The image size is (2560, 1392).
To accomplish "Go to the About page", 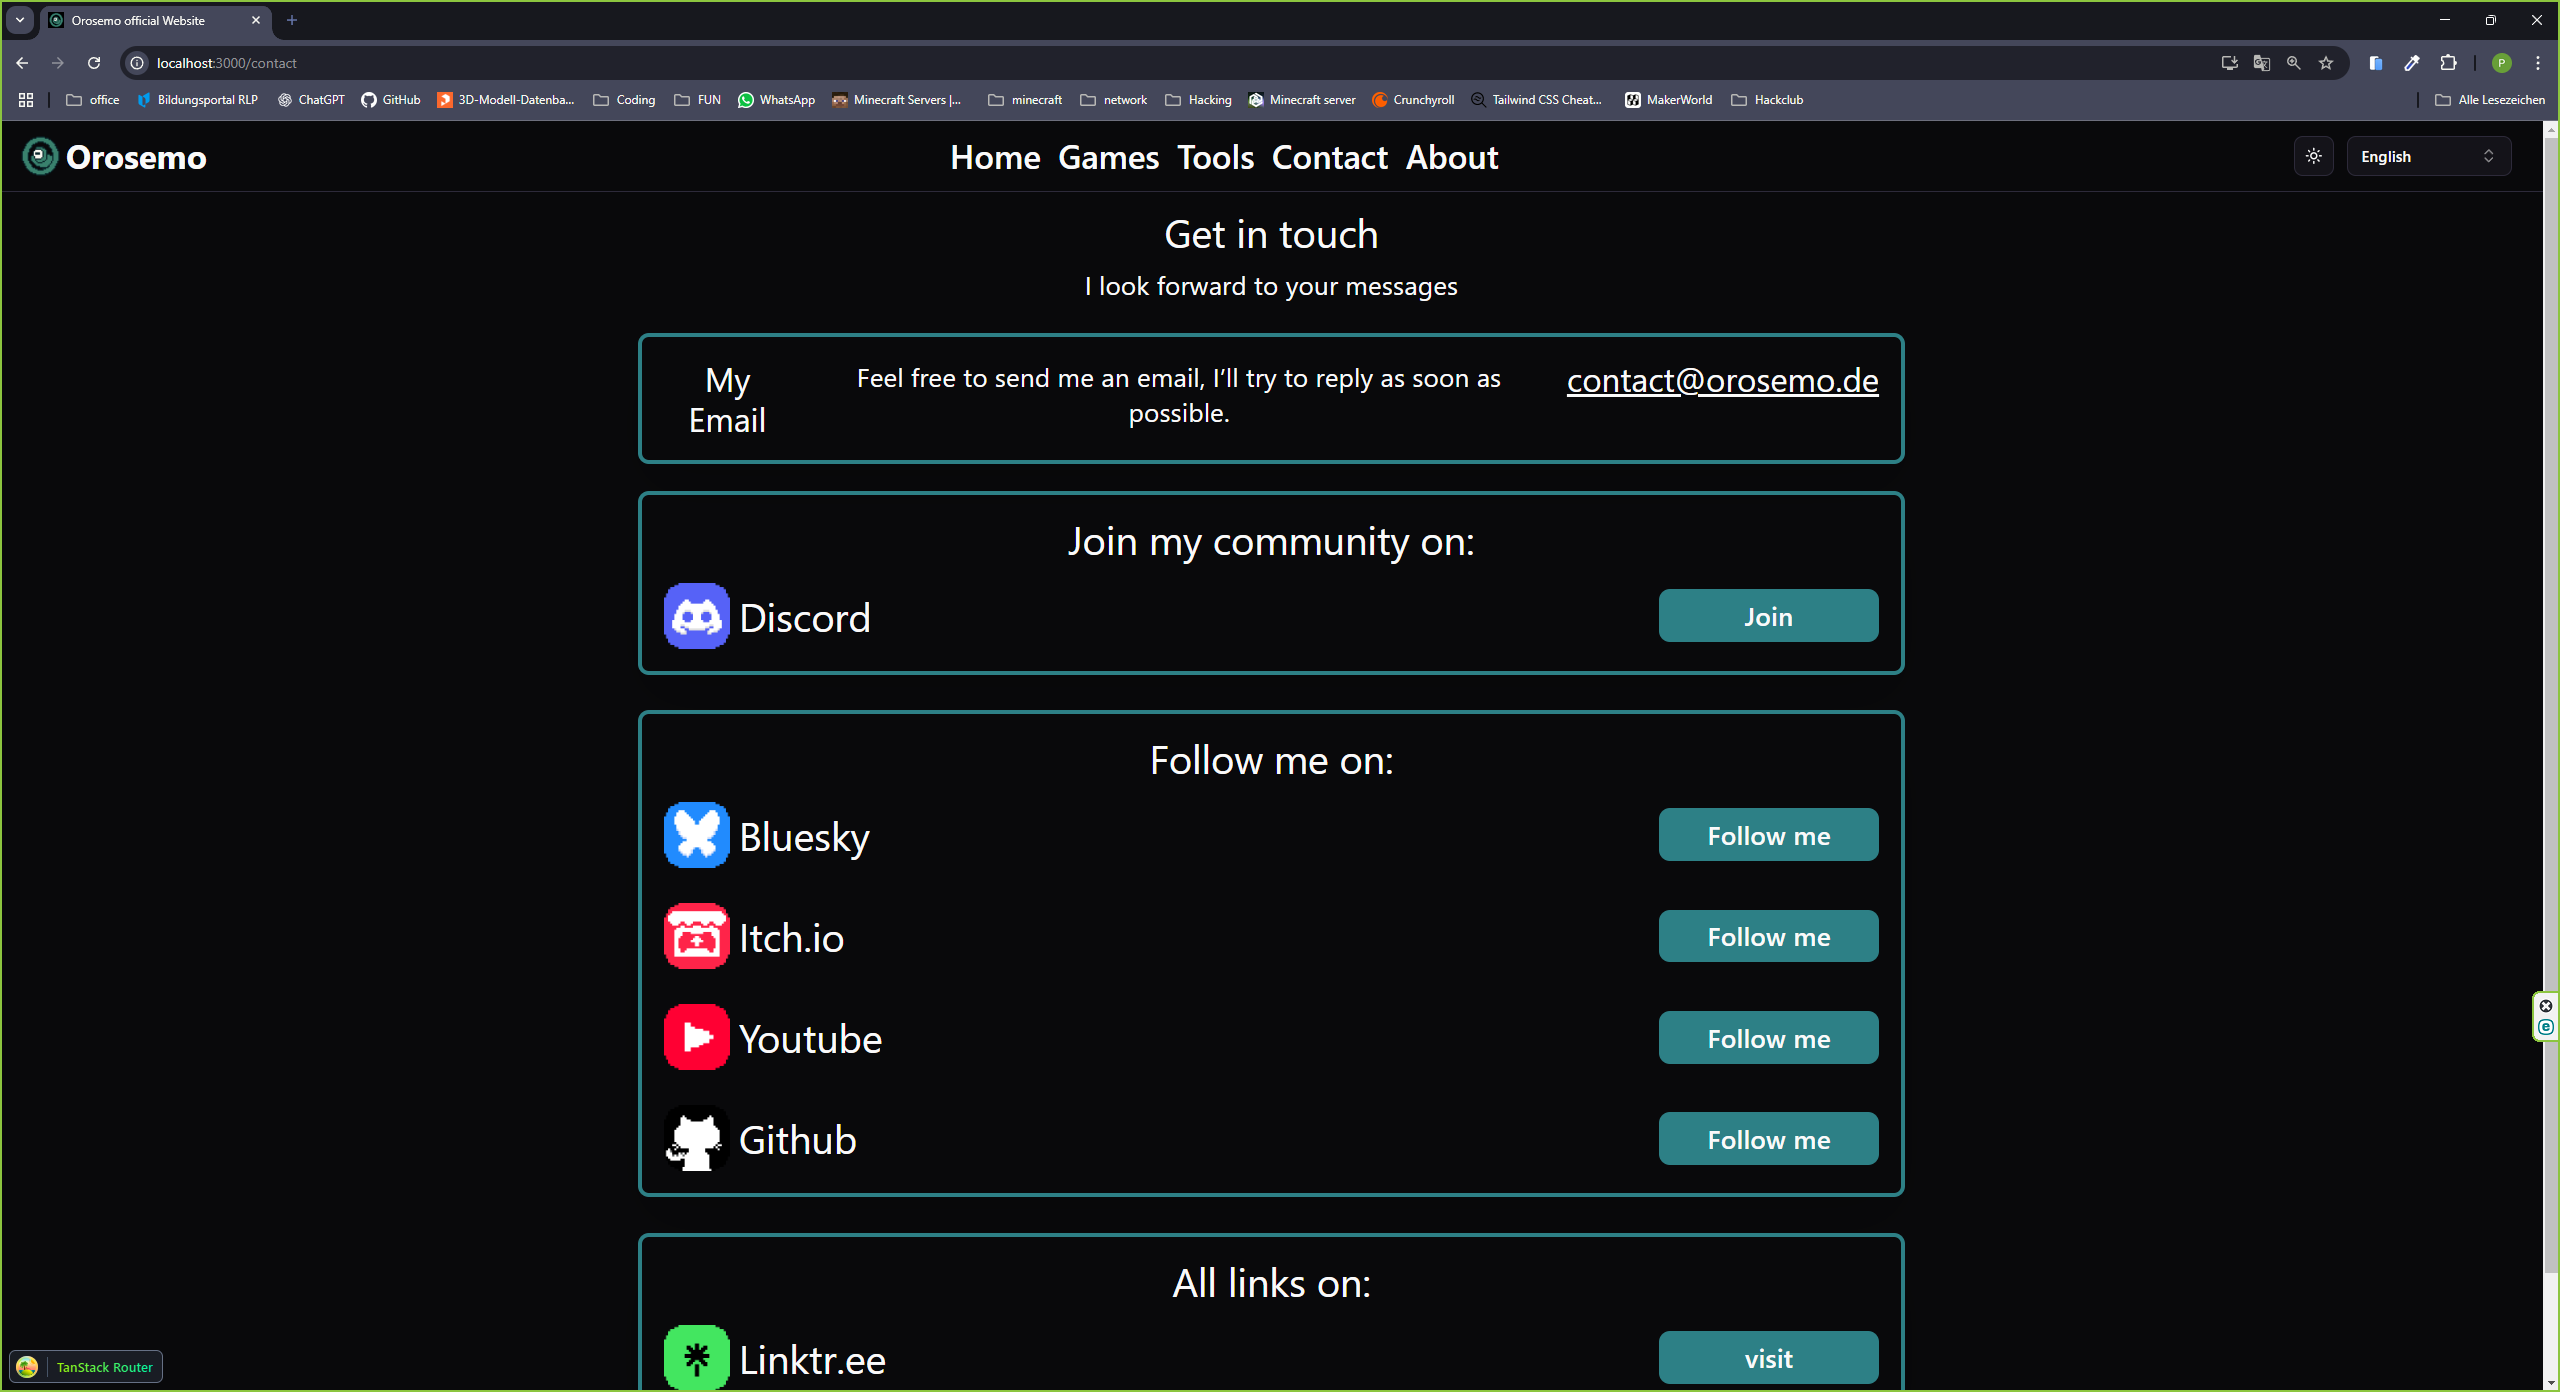I will point(1451,157).
